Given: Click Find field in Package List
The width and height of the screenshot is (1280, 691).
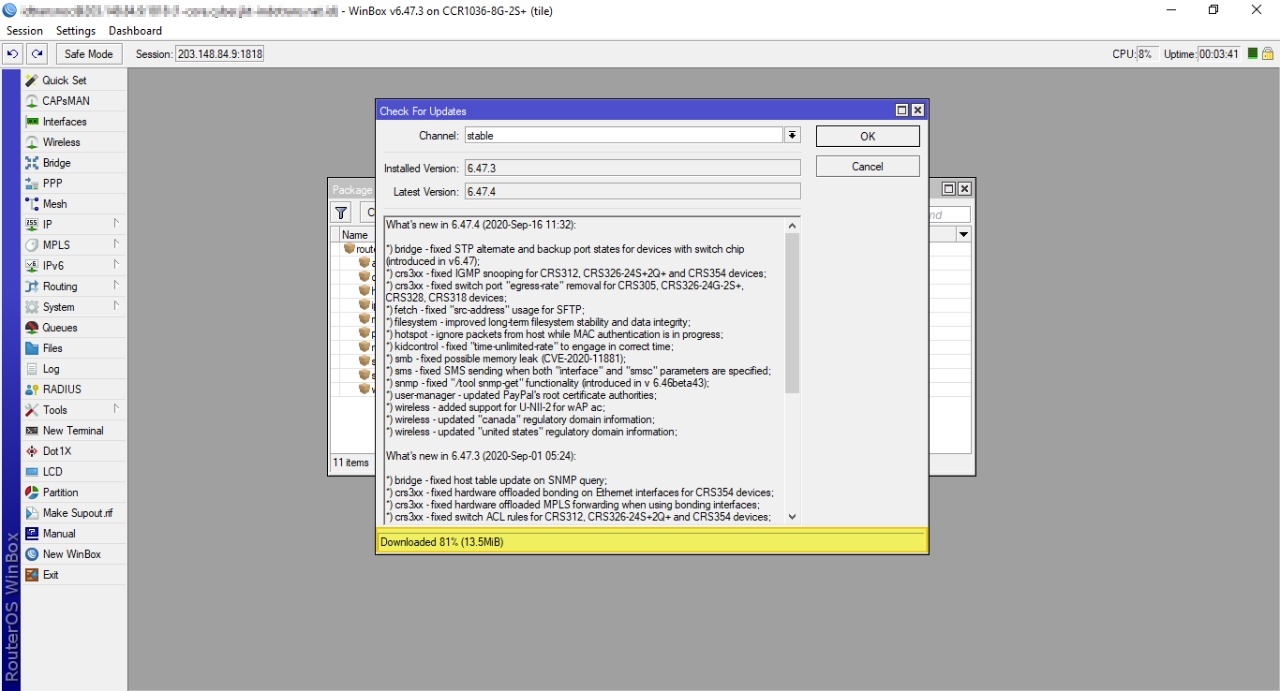Looking at the screenshot, I should (949, 214).
